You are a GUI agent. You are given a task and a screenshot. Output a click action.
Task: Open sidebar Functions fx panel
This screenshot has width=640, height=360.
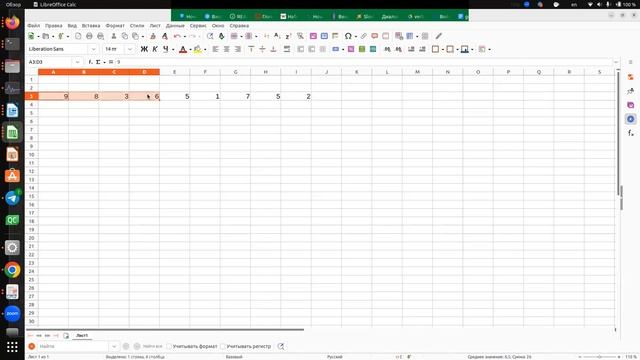[631, 133]
